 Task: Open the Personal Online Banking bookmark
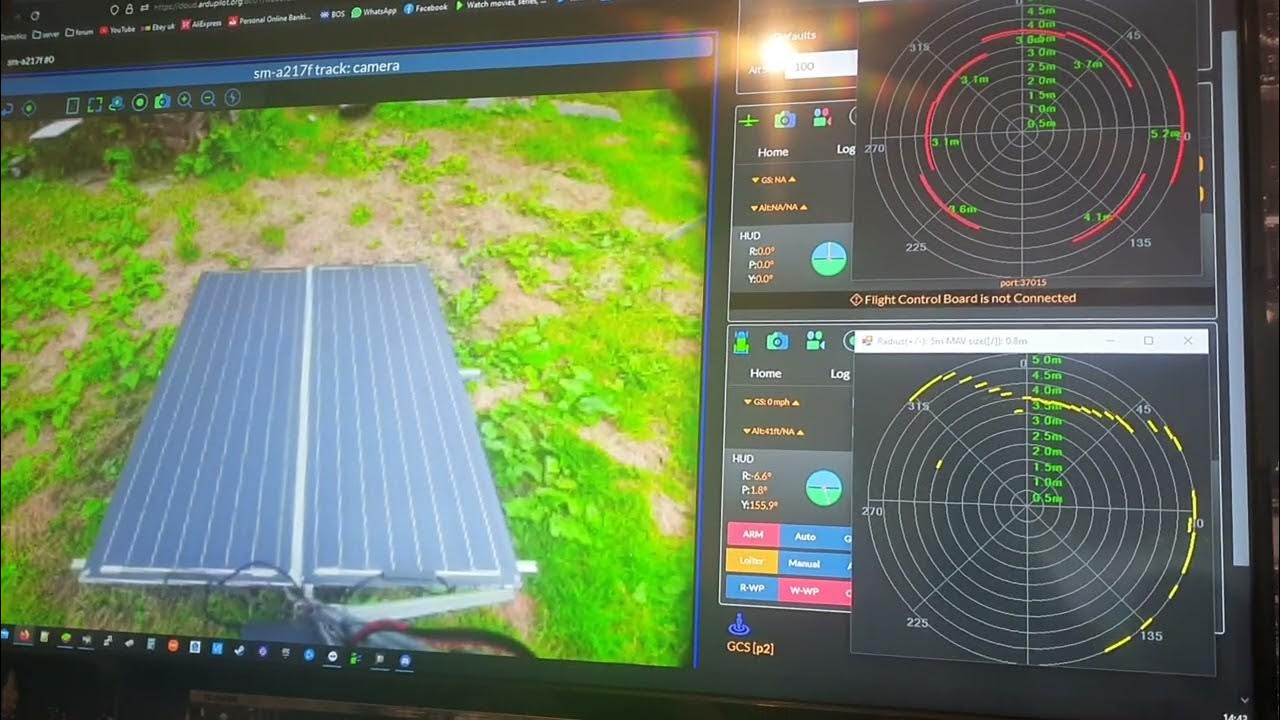pos(270,19)
